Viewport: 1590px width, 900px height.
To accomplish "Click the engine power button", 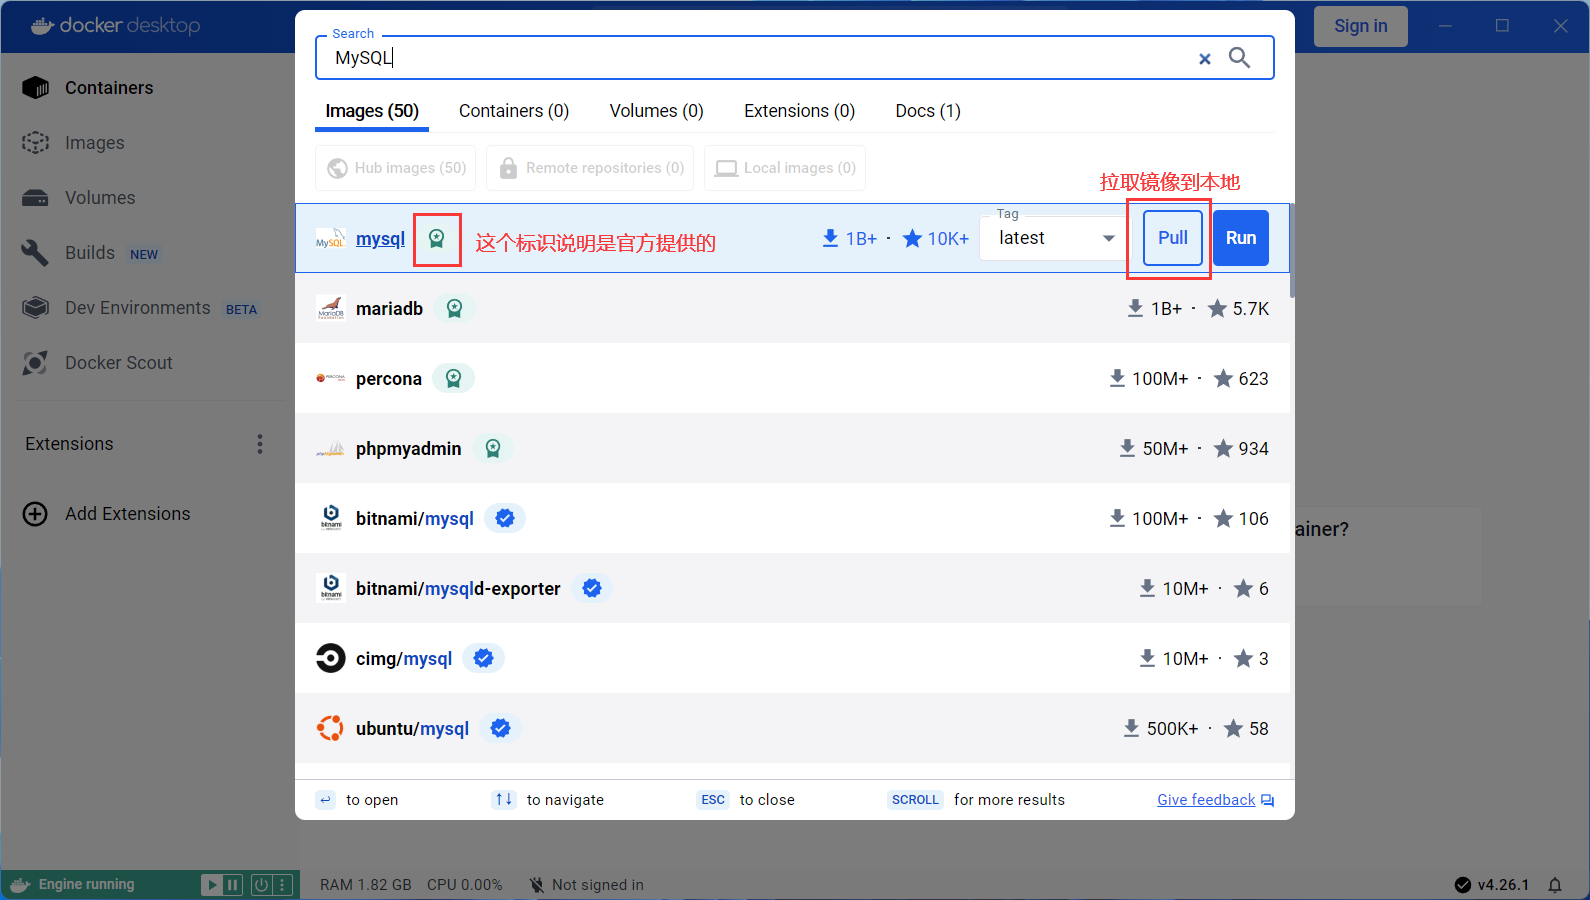I will point(261,885).
